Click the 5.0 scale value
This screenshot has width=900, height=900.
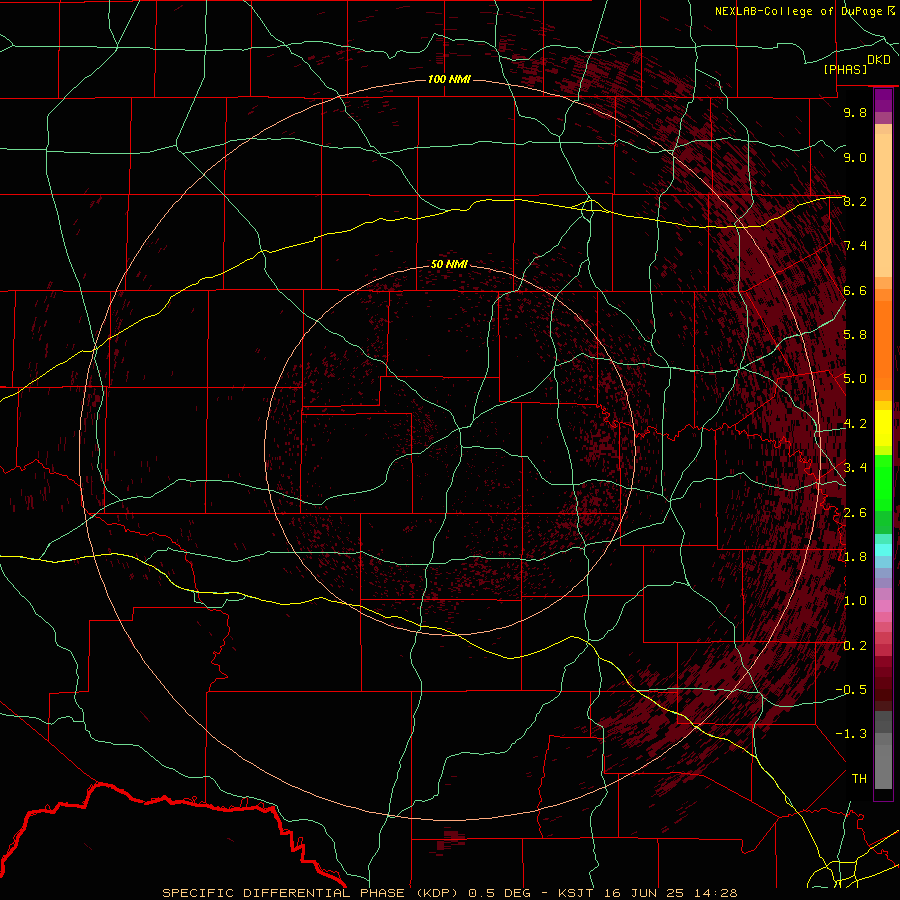coord(855,379)
